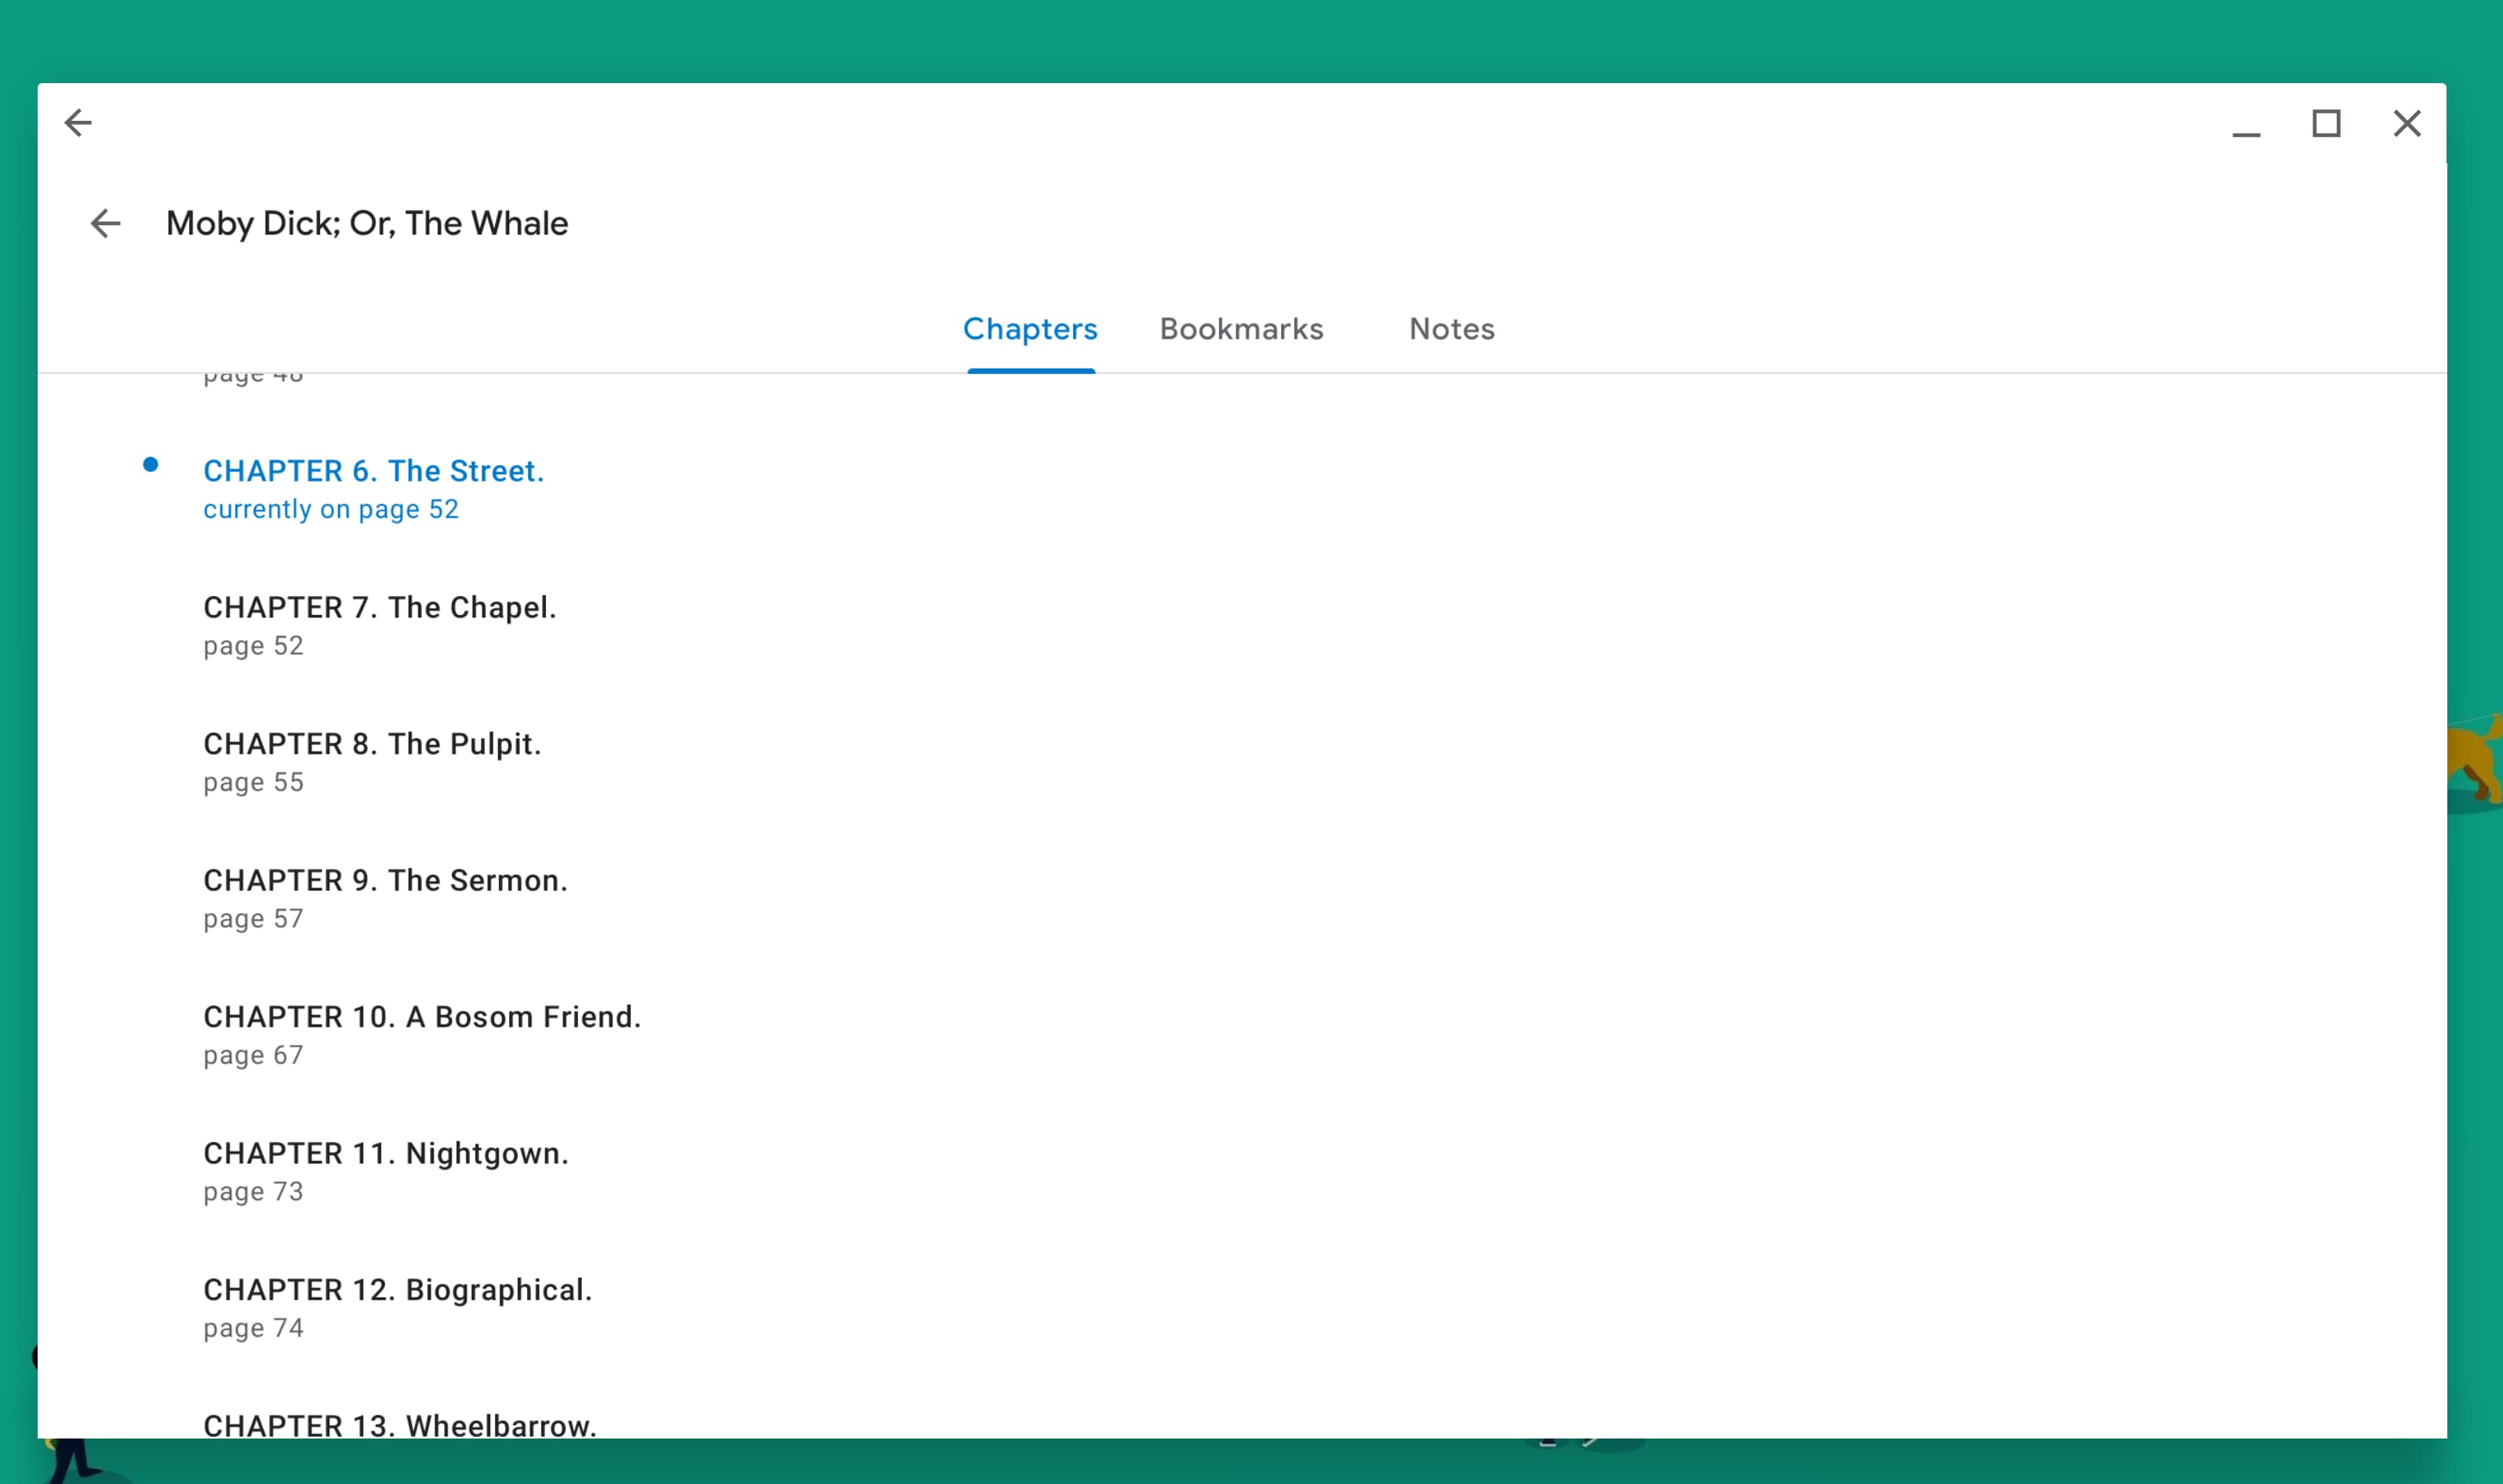Open Chapter 10. A Bosom Friend.

coord(422,1017)
